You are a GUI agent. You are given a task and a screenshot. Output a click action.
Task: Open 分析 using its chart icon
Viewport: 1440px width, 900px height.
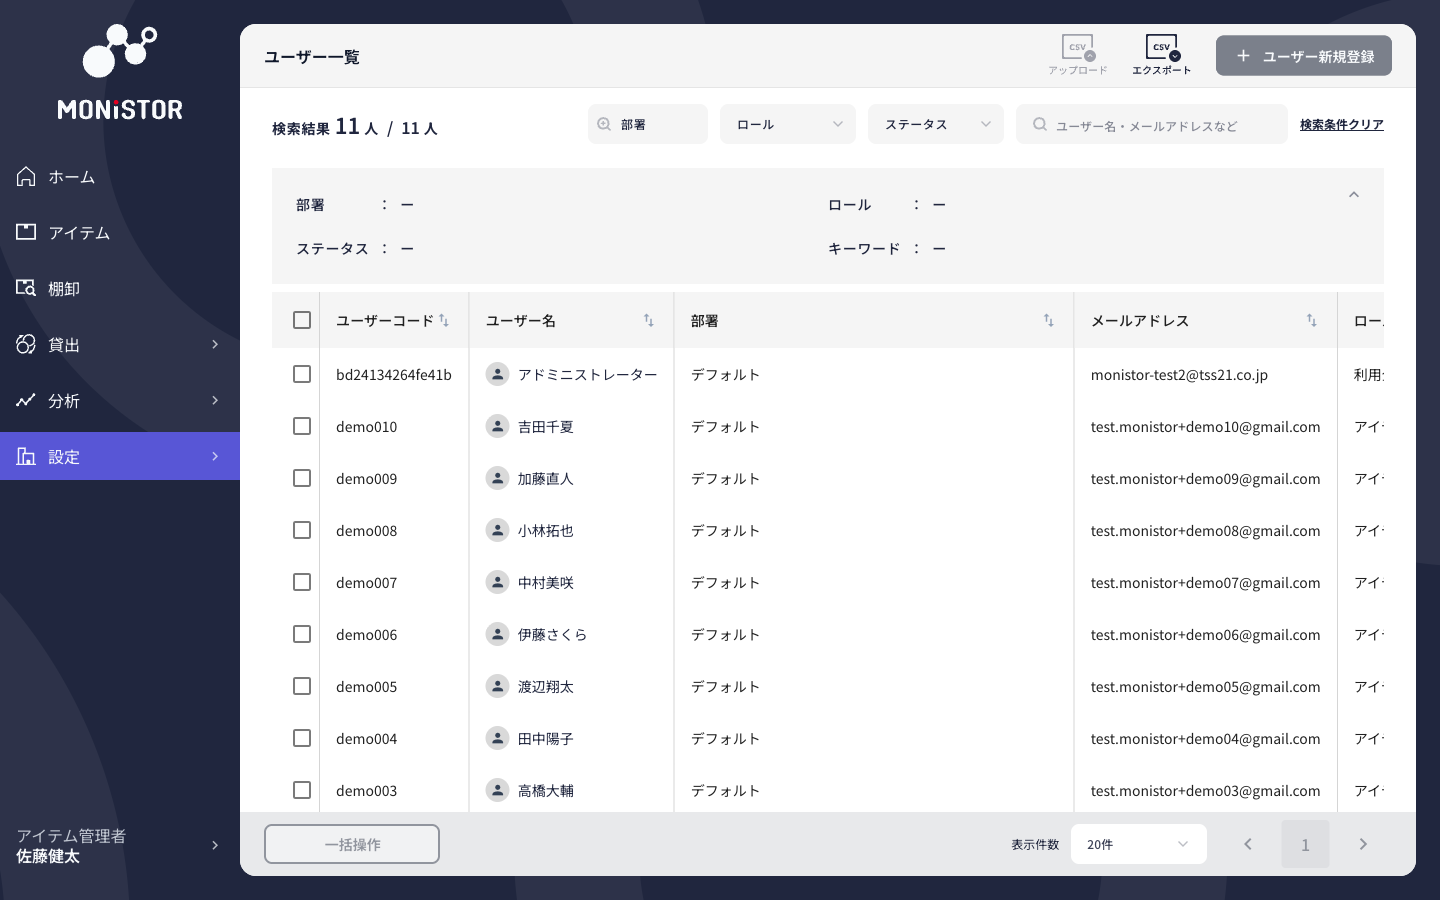click(x=25, y=400)
